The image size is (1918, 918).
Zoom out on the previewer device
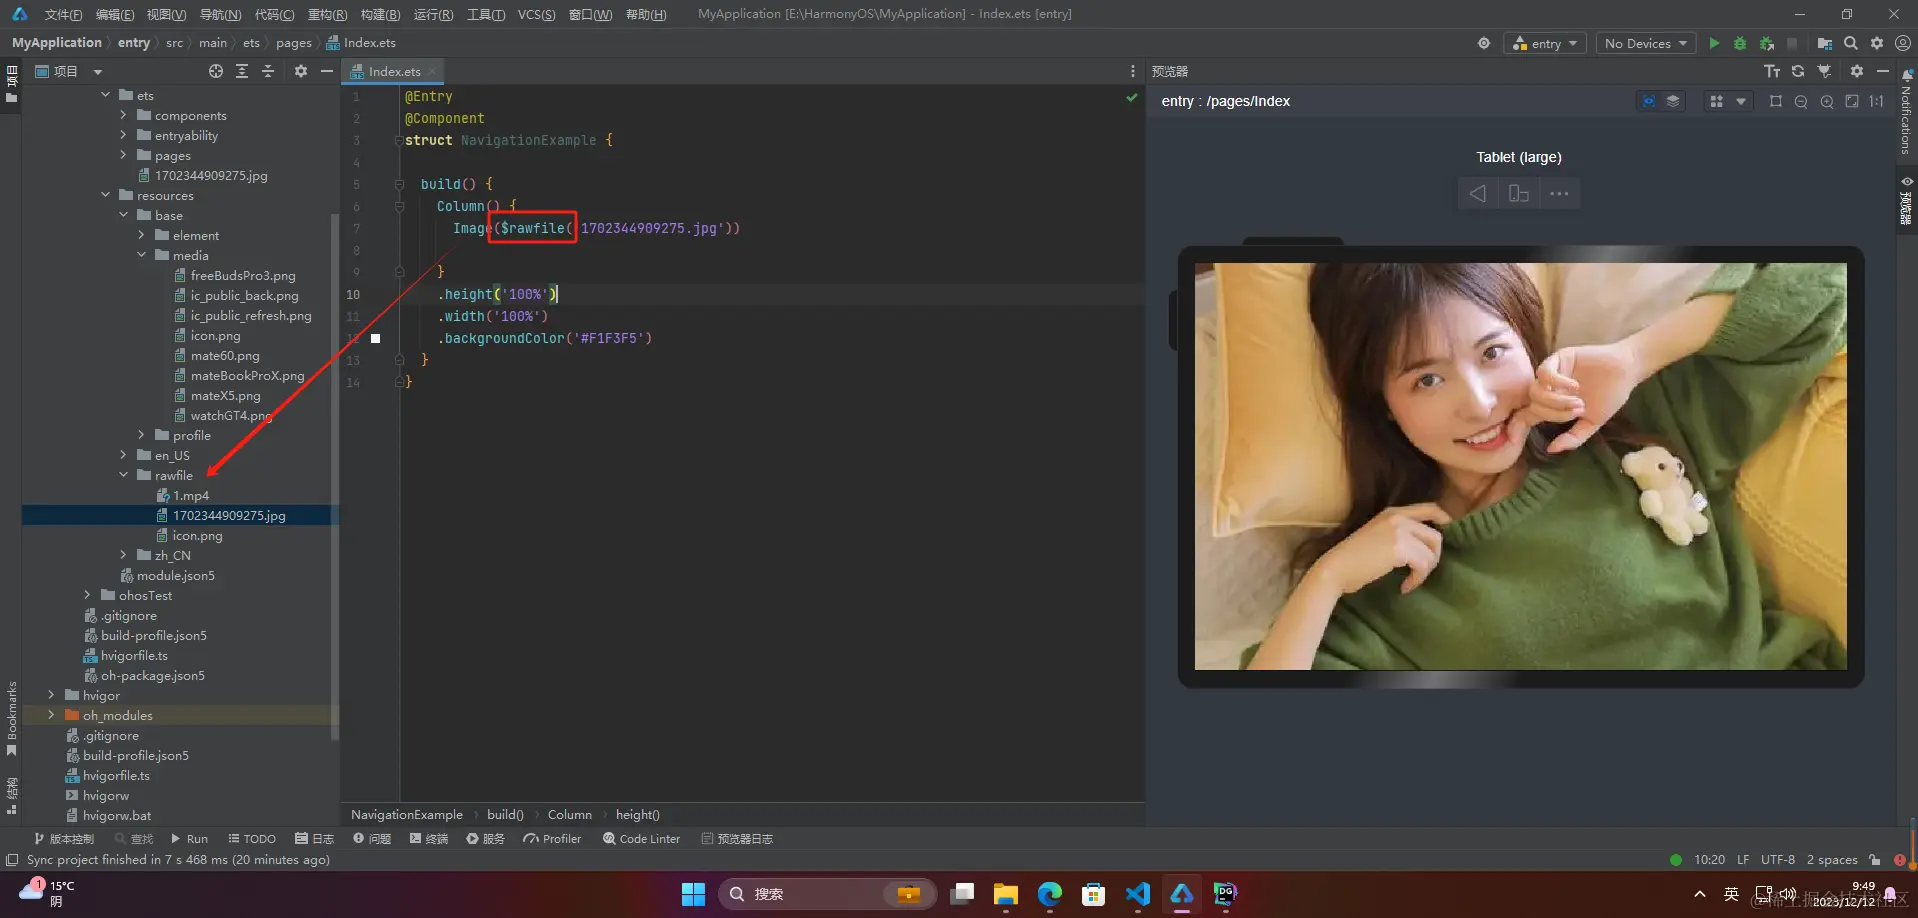(1801, 101)
